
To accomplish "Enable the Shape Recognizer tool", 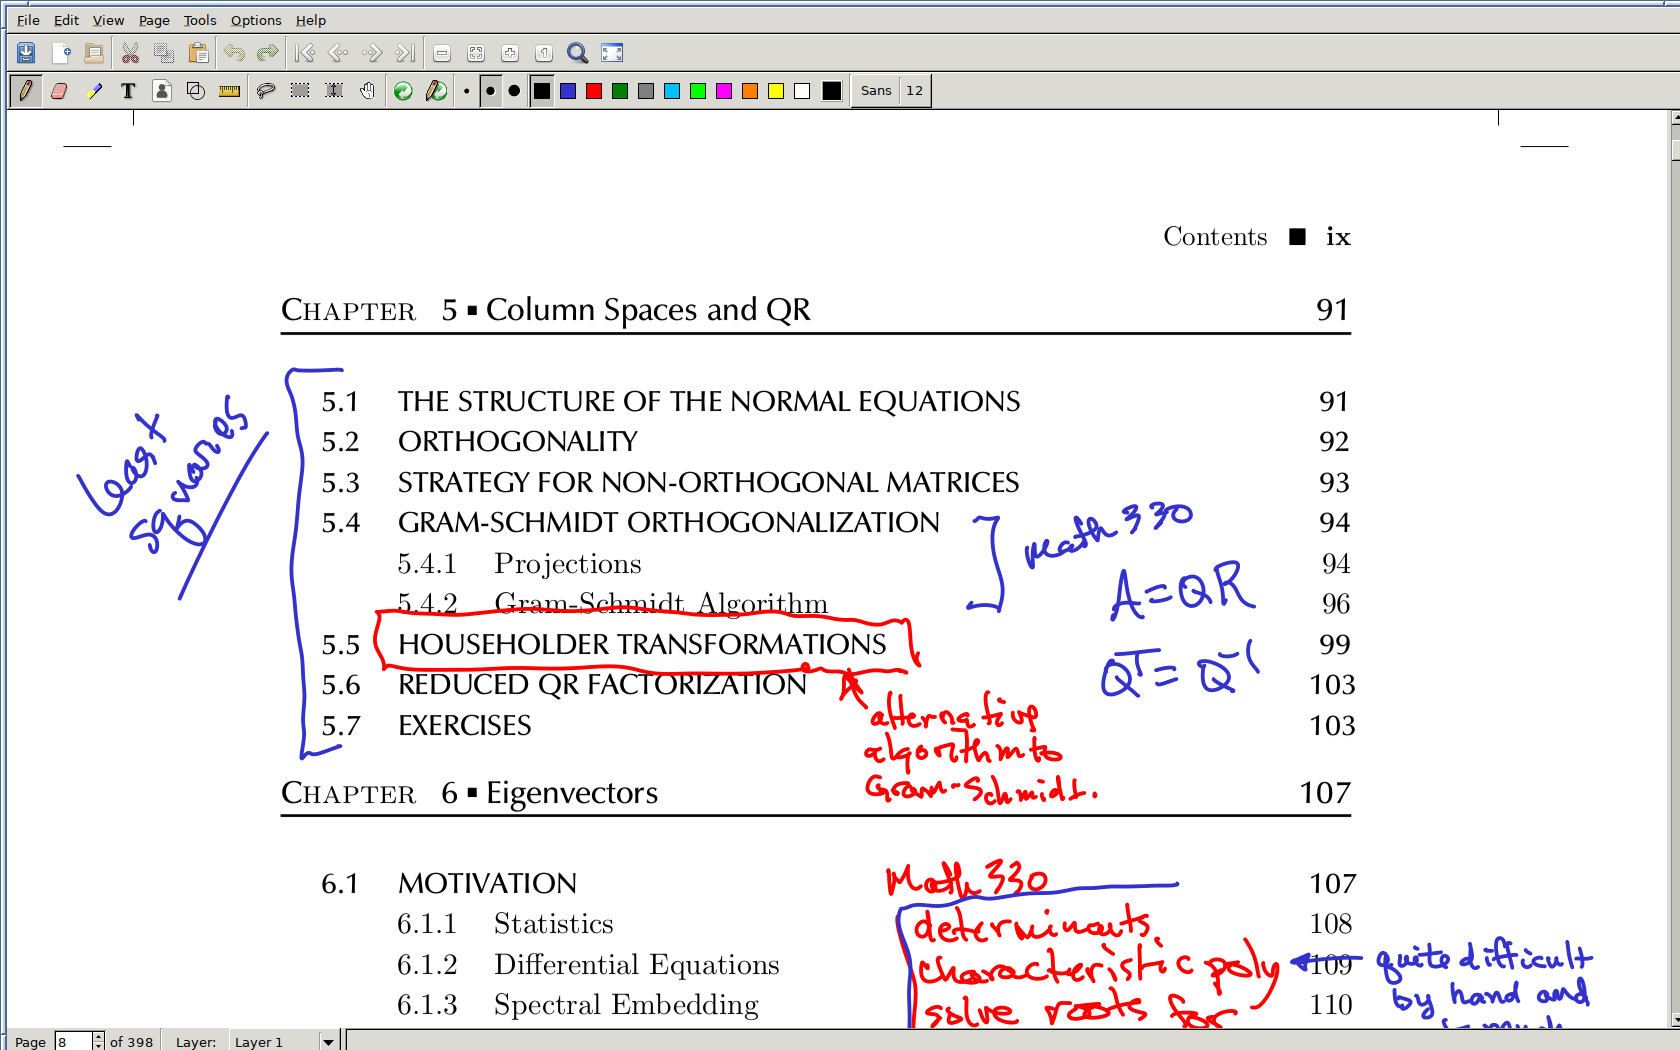I will click(196, 91).
